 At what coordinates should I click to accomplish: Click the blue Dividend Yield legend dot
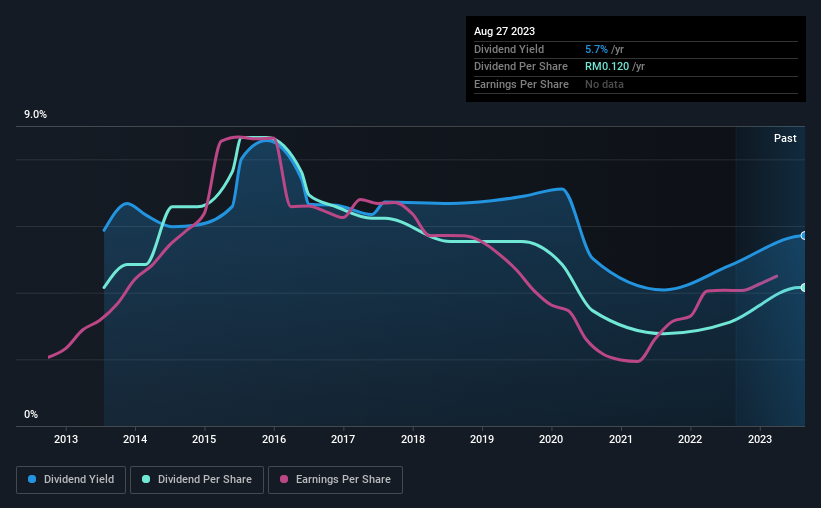(x=32, y=479)
